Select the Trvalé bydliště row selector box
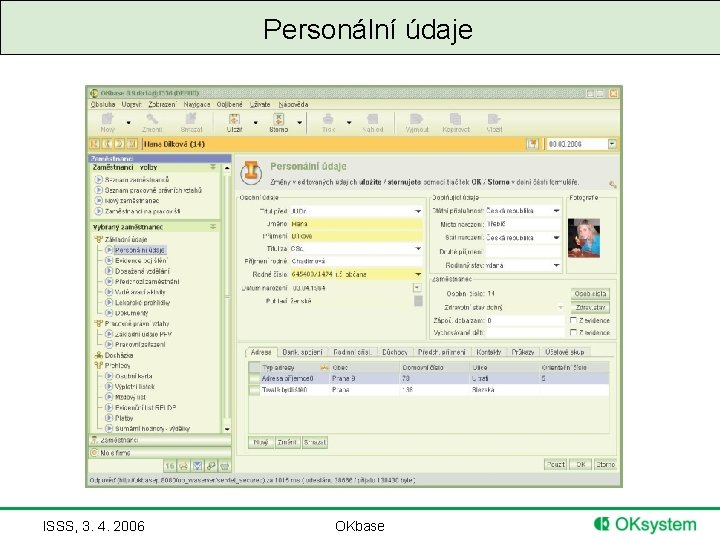Image resolution: width=720 pixels, height=540 pixels. tap(254, 390)
